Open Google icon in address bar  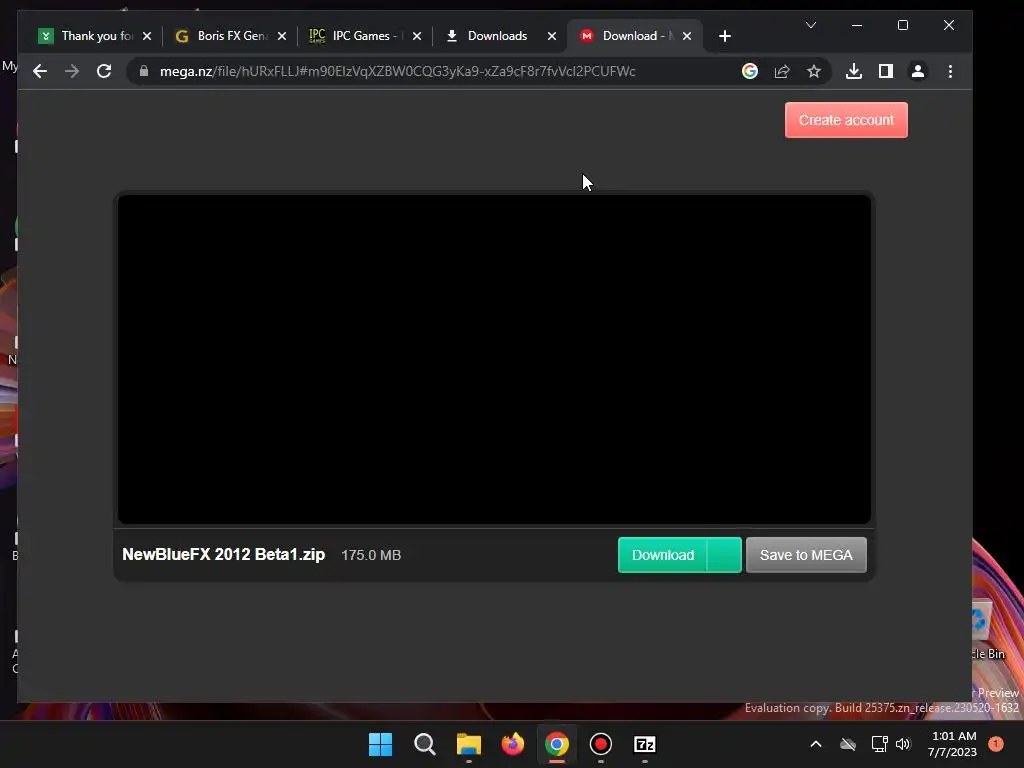point(750,71)
